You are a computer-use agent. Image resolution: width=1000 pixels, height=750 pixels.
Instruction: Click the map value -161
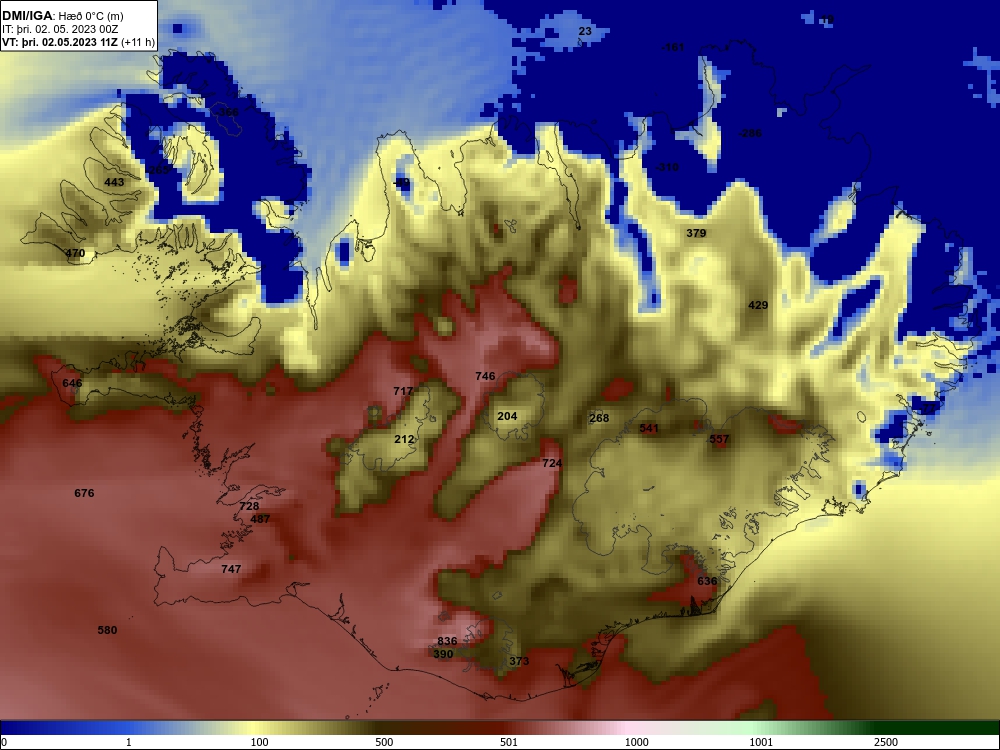(x=673, y=47)
